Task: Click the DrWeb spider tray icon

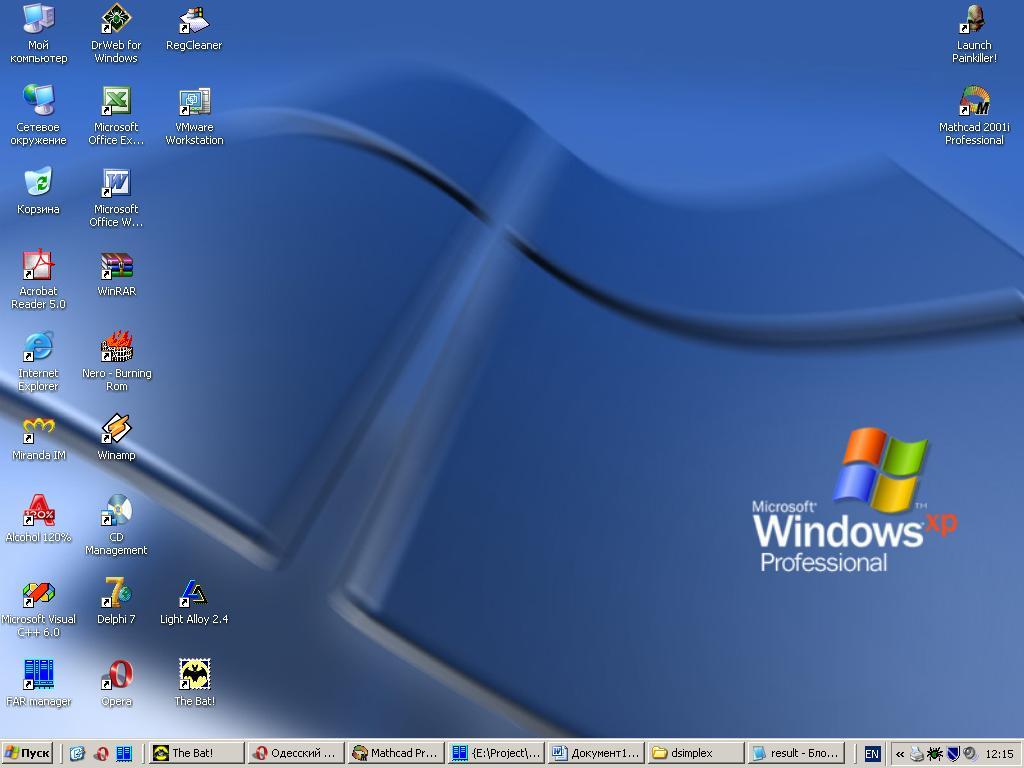Action: pyautogui.click(x=935, y=754)
